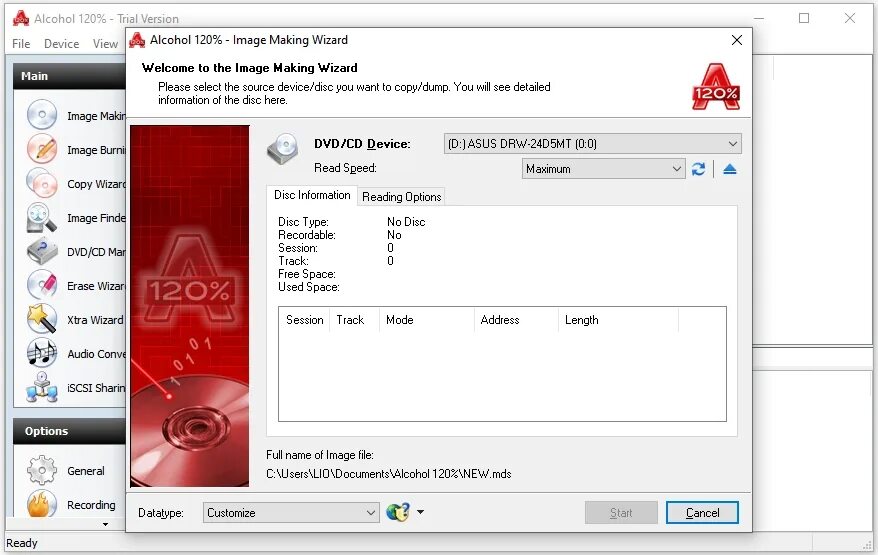Maximize the Alcohol 120% main window
878x555 pixels.
click(804, 18)
